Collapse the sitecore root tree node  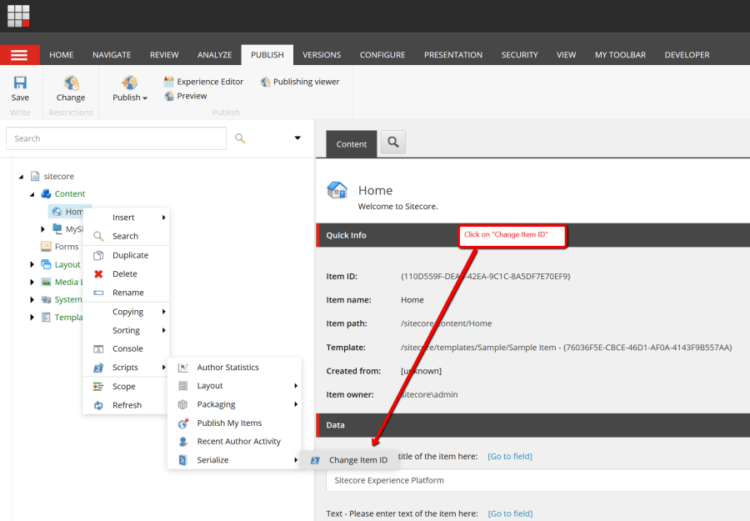(x=21, y=176)
